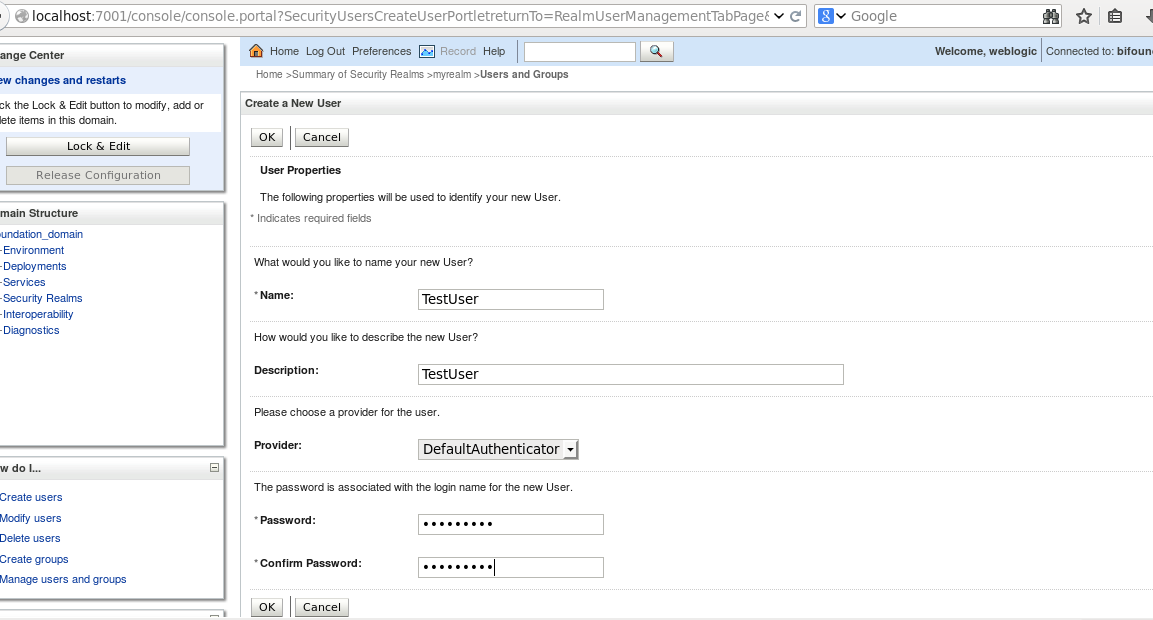Open the bookmarks list icon
This screenshot has height=620, width=1153.
point(1115,16)
